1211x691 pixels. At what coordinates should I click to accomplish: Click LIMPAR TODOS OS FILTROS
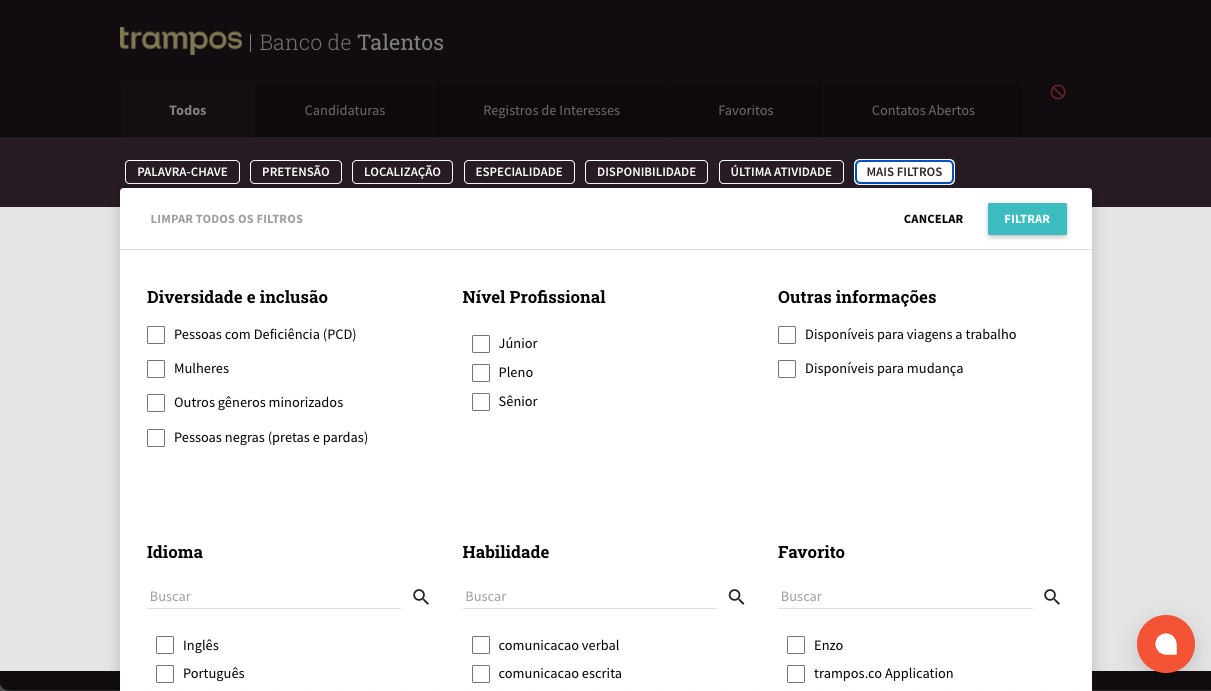tap(227, 219)
